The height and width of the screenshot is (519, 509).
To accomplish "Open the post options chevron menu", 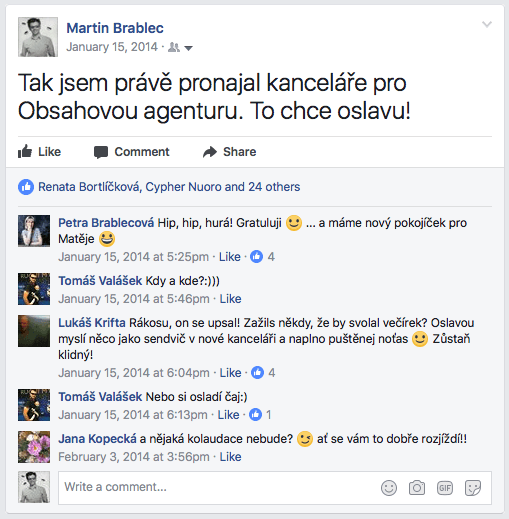I will coord(487,24).
